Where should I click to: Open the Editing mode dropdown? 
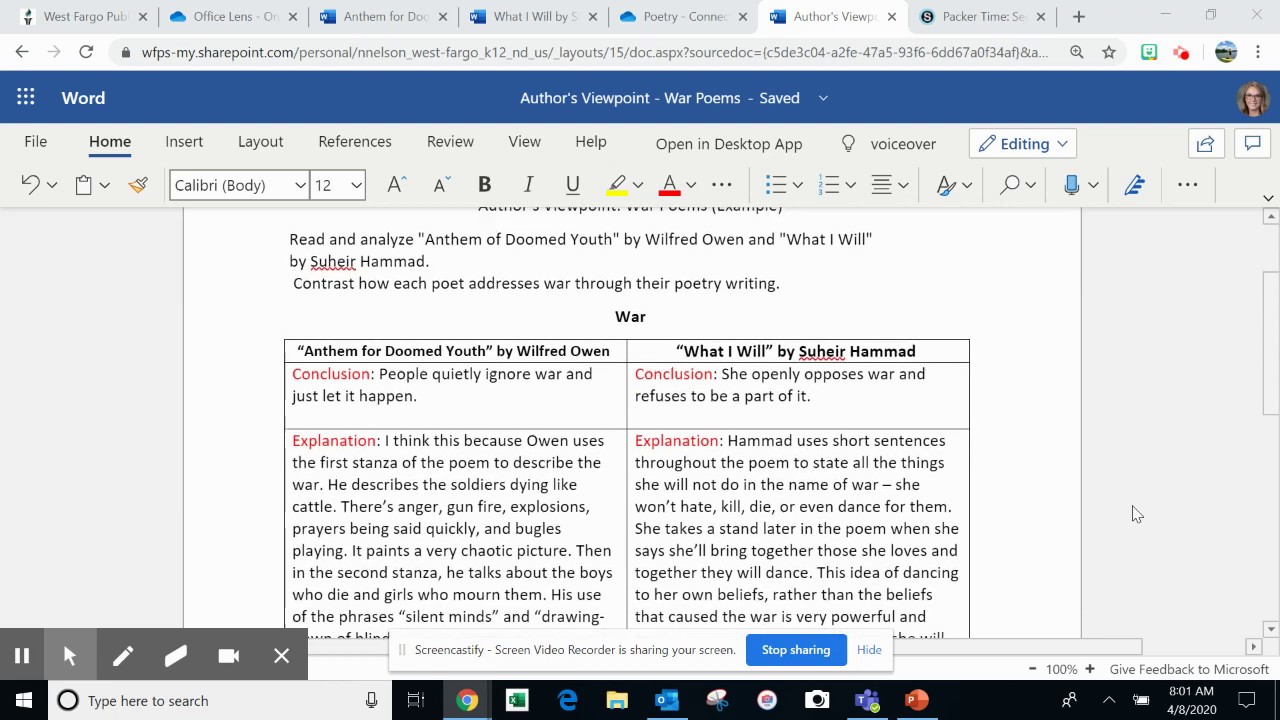[1023, 144]
